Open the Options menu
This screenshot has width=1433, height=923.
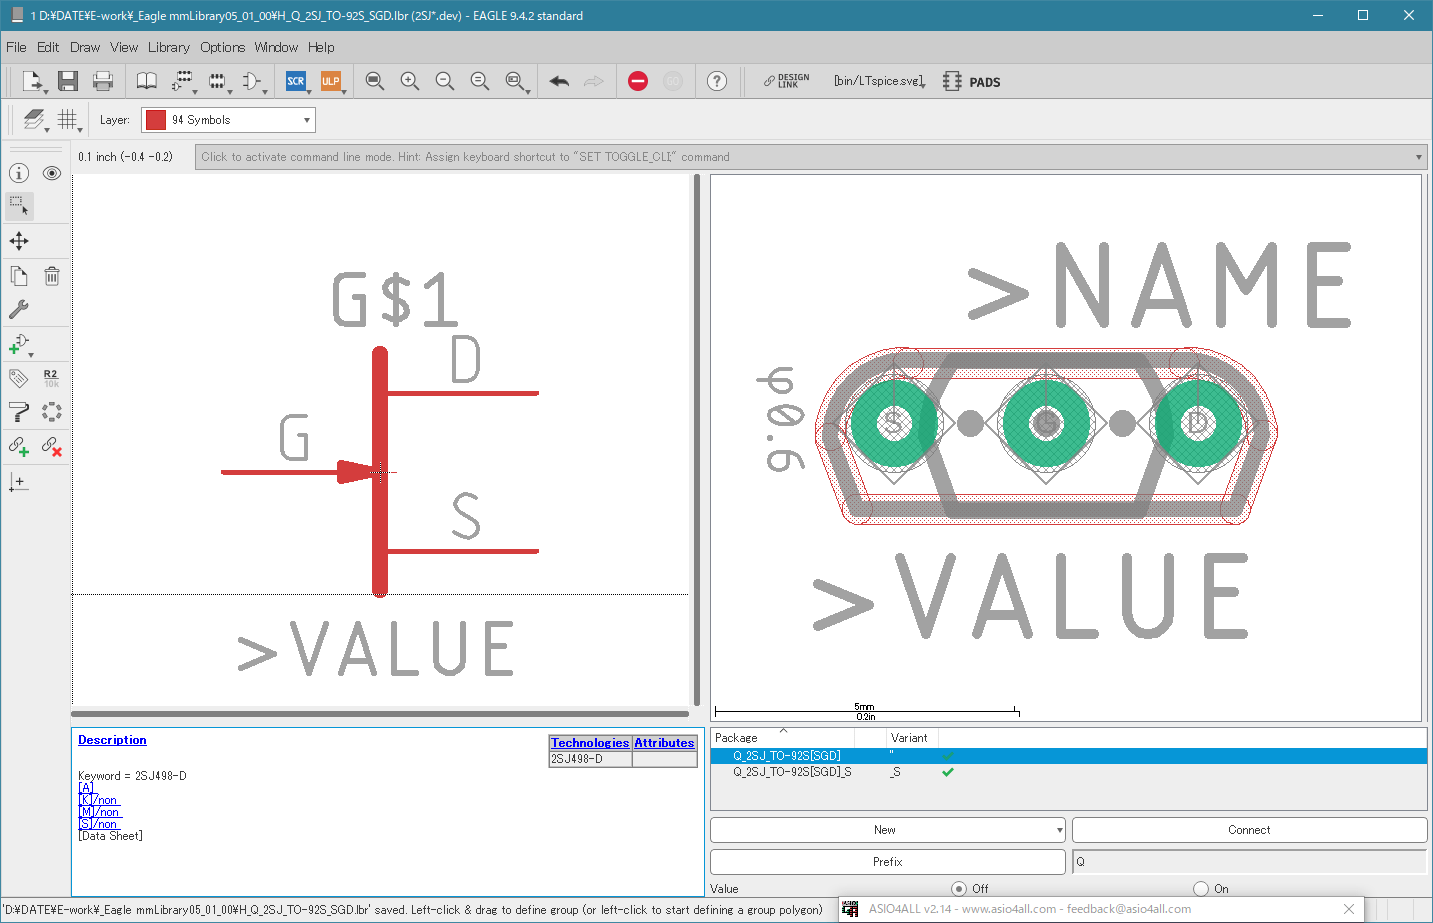(222, 47)
